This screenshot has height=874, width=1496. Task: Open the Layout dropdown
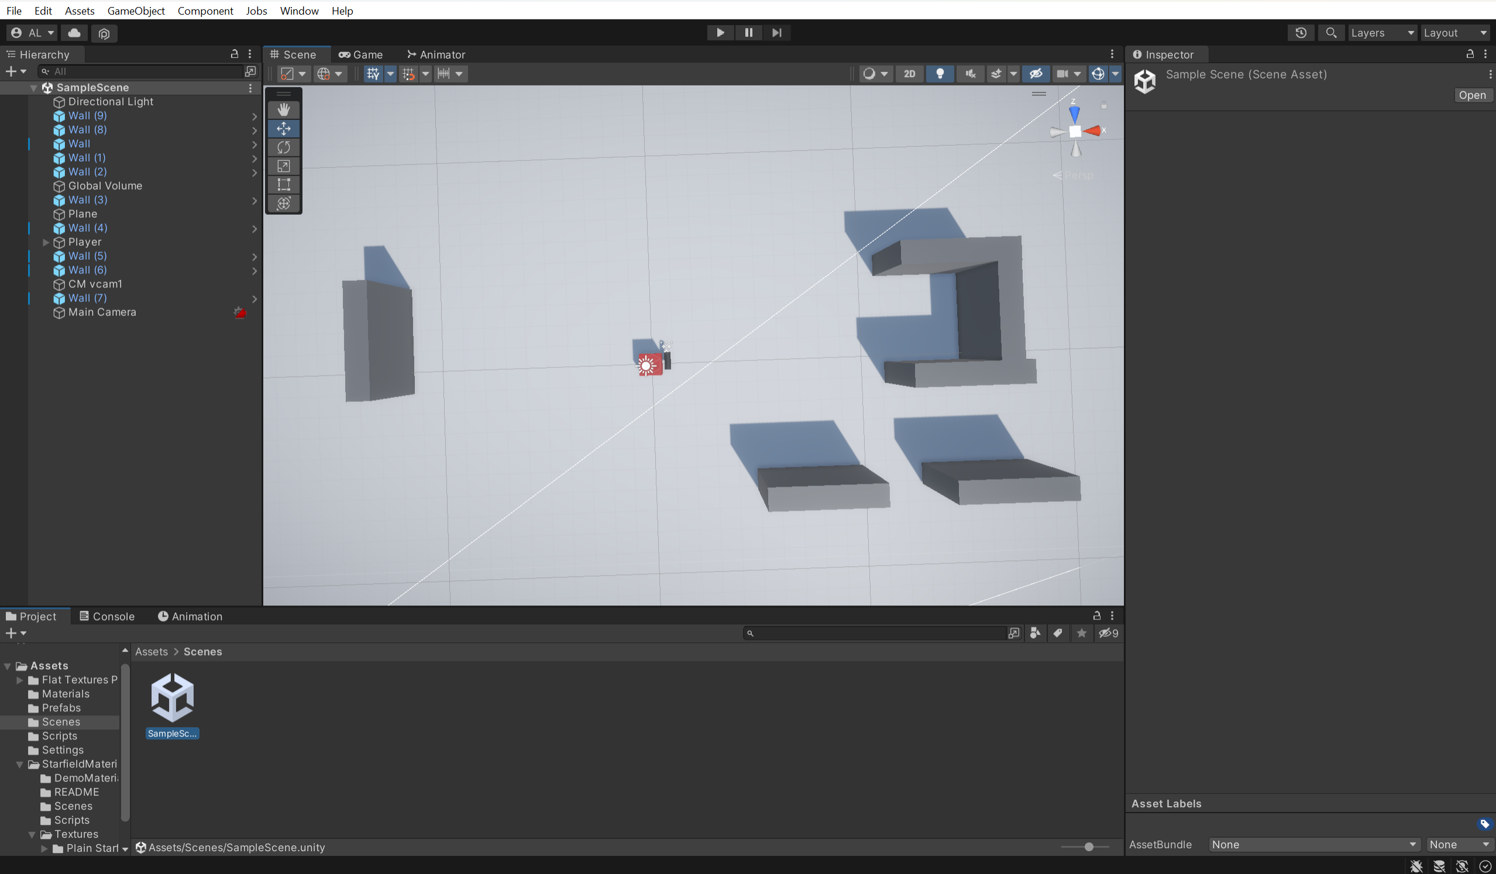(1455, 33)
